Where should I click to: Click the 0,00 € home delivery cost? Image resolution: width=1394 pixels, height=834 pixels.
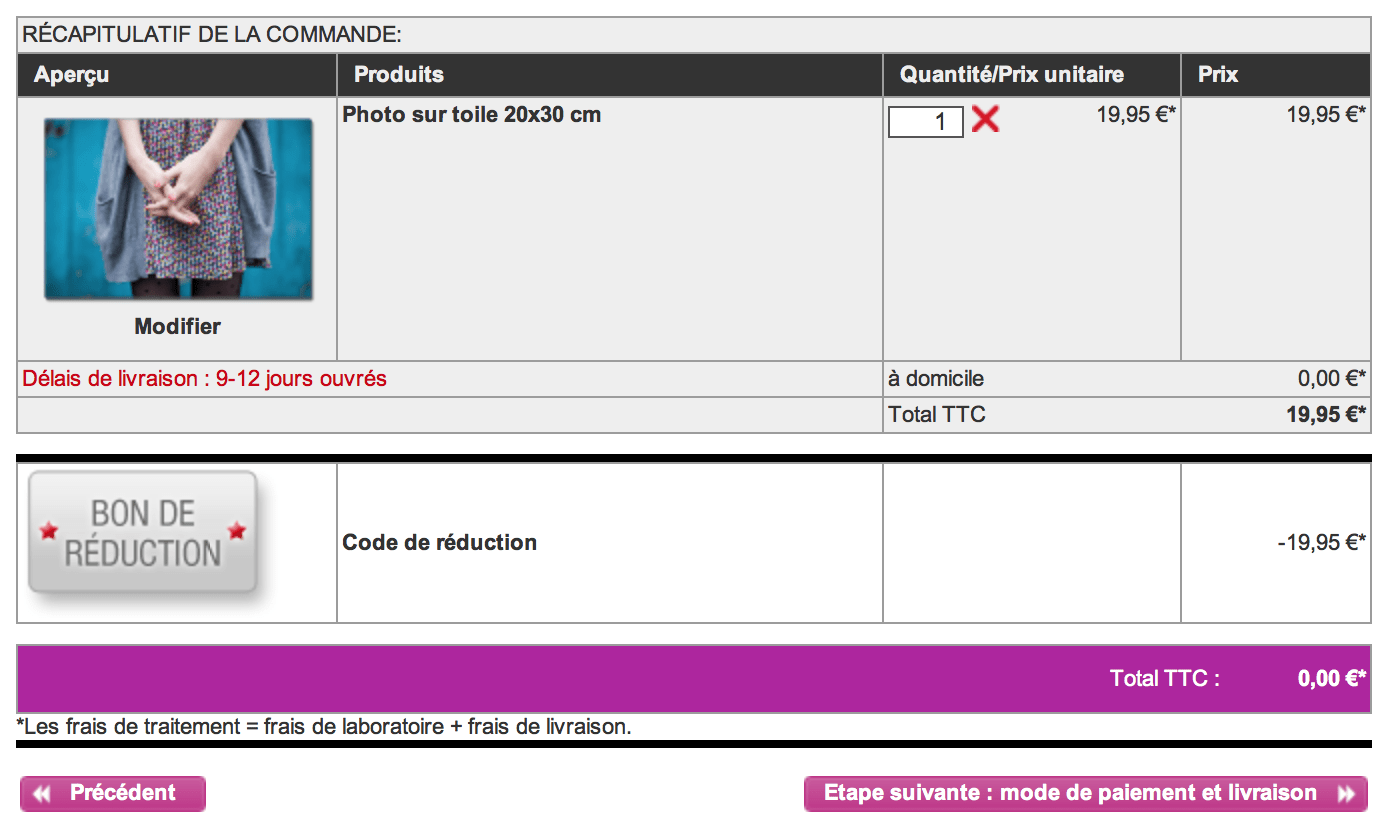(1332, 379)
